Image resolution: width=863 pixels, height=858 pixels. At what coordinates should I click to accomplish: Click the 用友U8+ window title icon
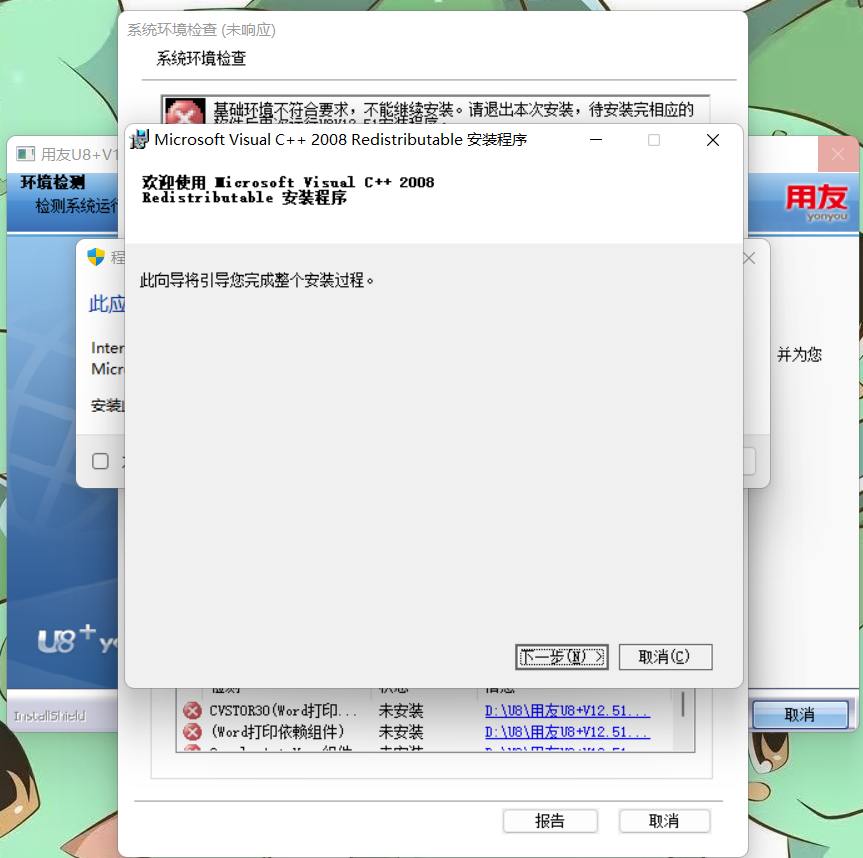[x=25, y=154]
